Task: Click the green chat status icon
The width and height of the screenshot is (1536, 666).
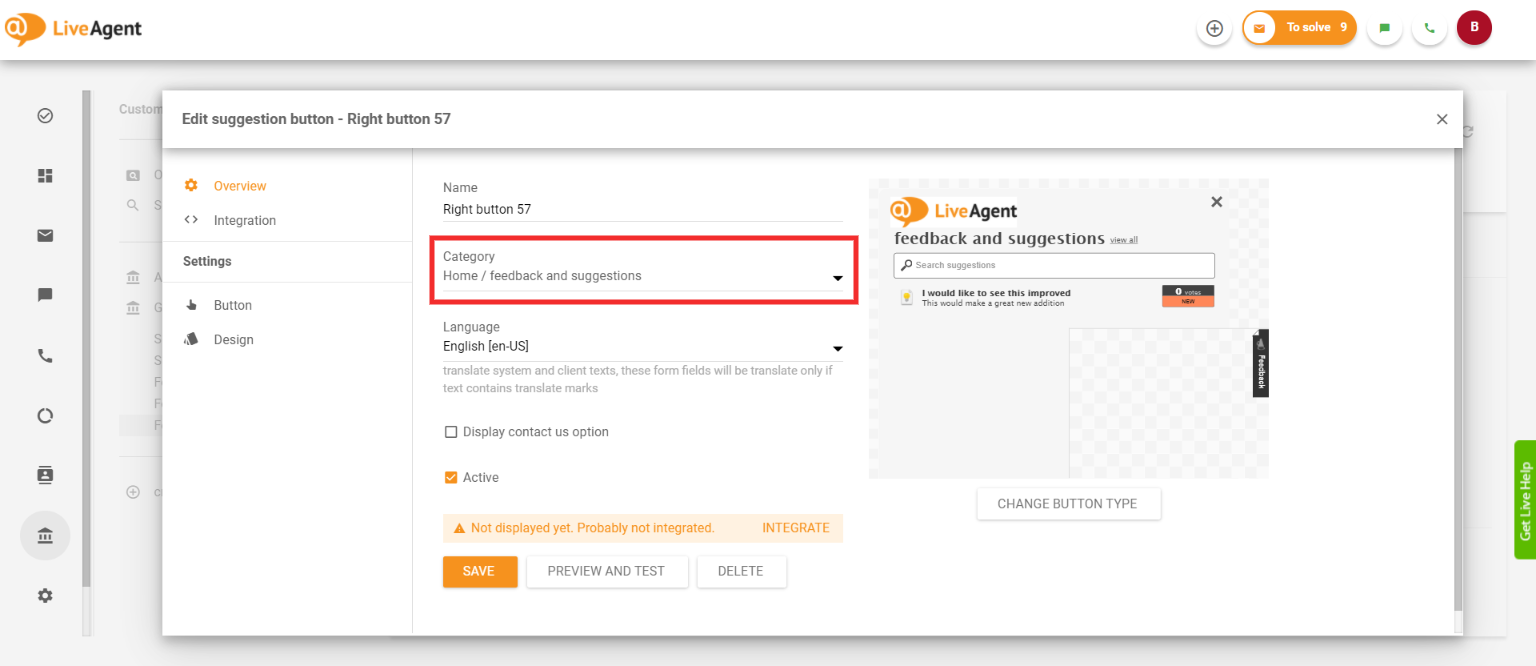Action: tap(1384, 28)
